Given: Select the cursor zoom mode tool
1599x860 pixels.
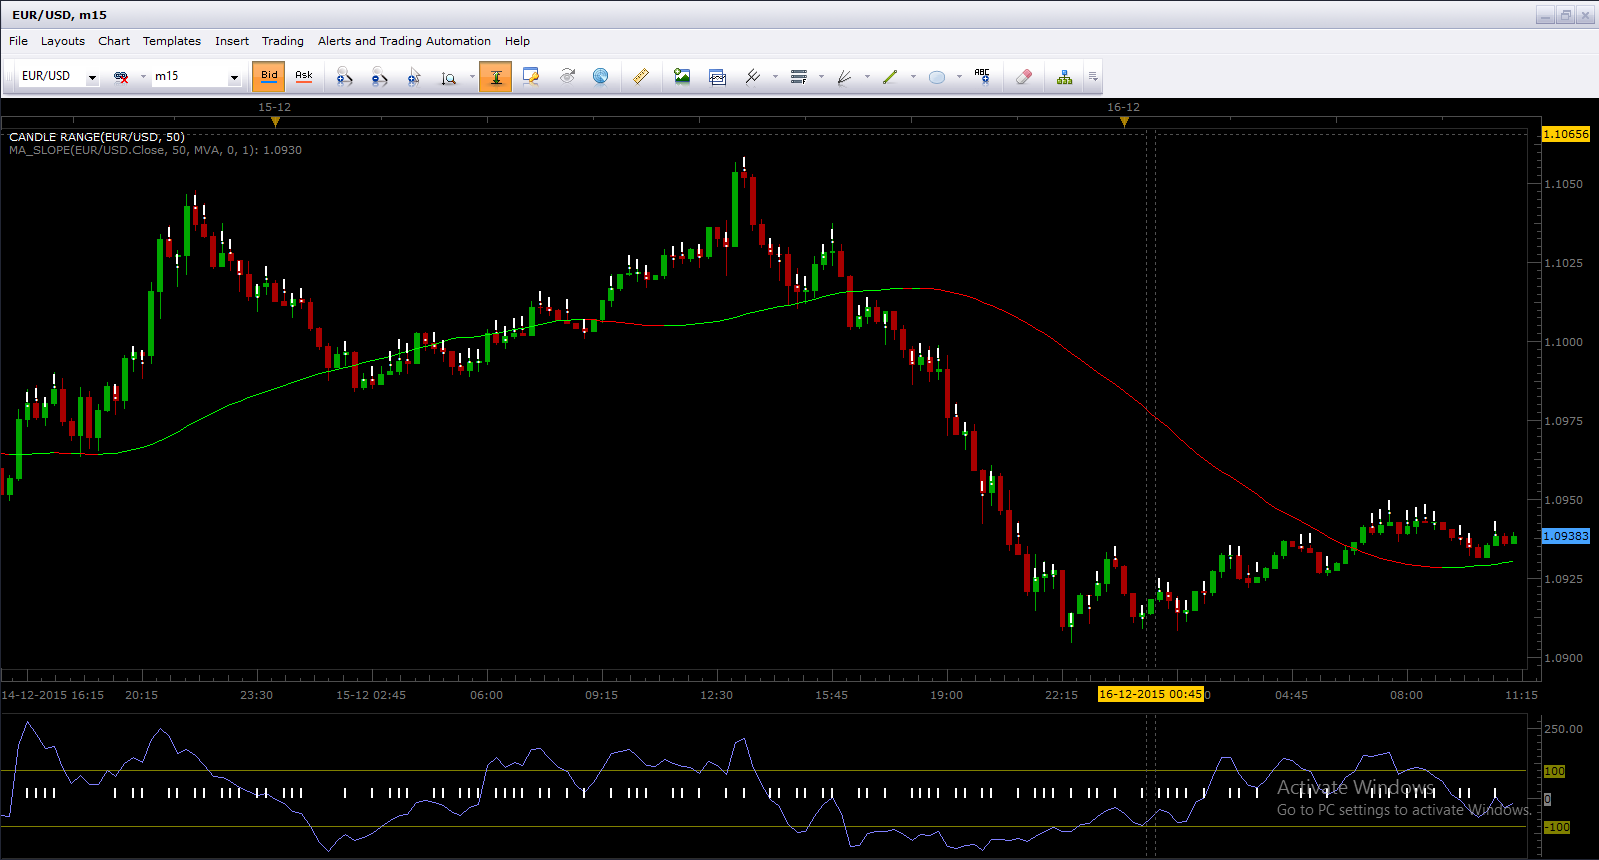Looking at the screenshot, I should 414,77.
